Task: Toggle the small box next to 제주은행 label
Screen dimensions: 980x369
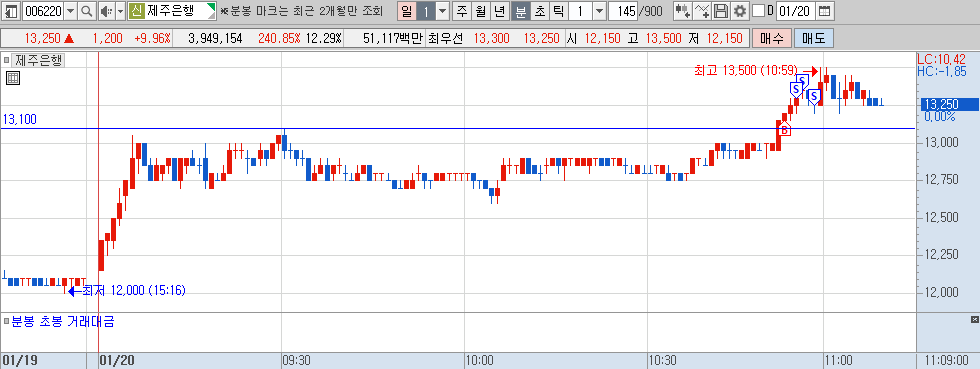Action: click(x=6, y=61)
